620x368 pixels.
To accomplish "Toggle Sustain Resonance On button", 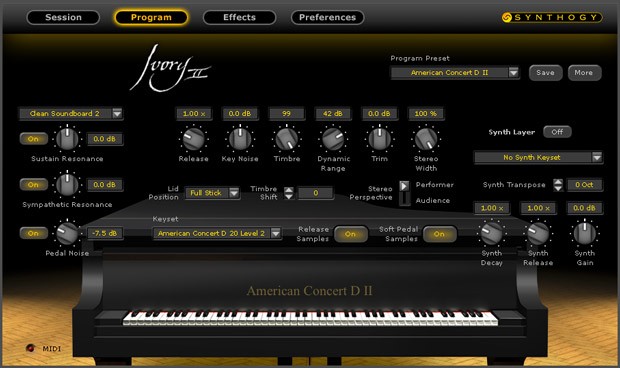I will pyautogui.click(x=34, y=139).
